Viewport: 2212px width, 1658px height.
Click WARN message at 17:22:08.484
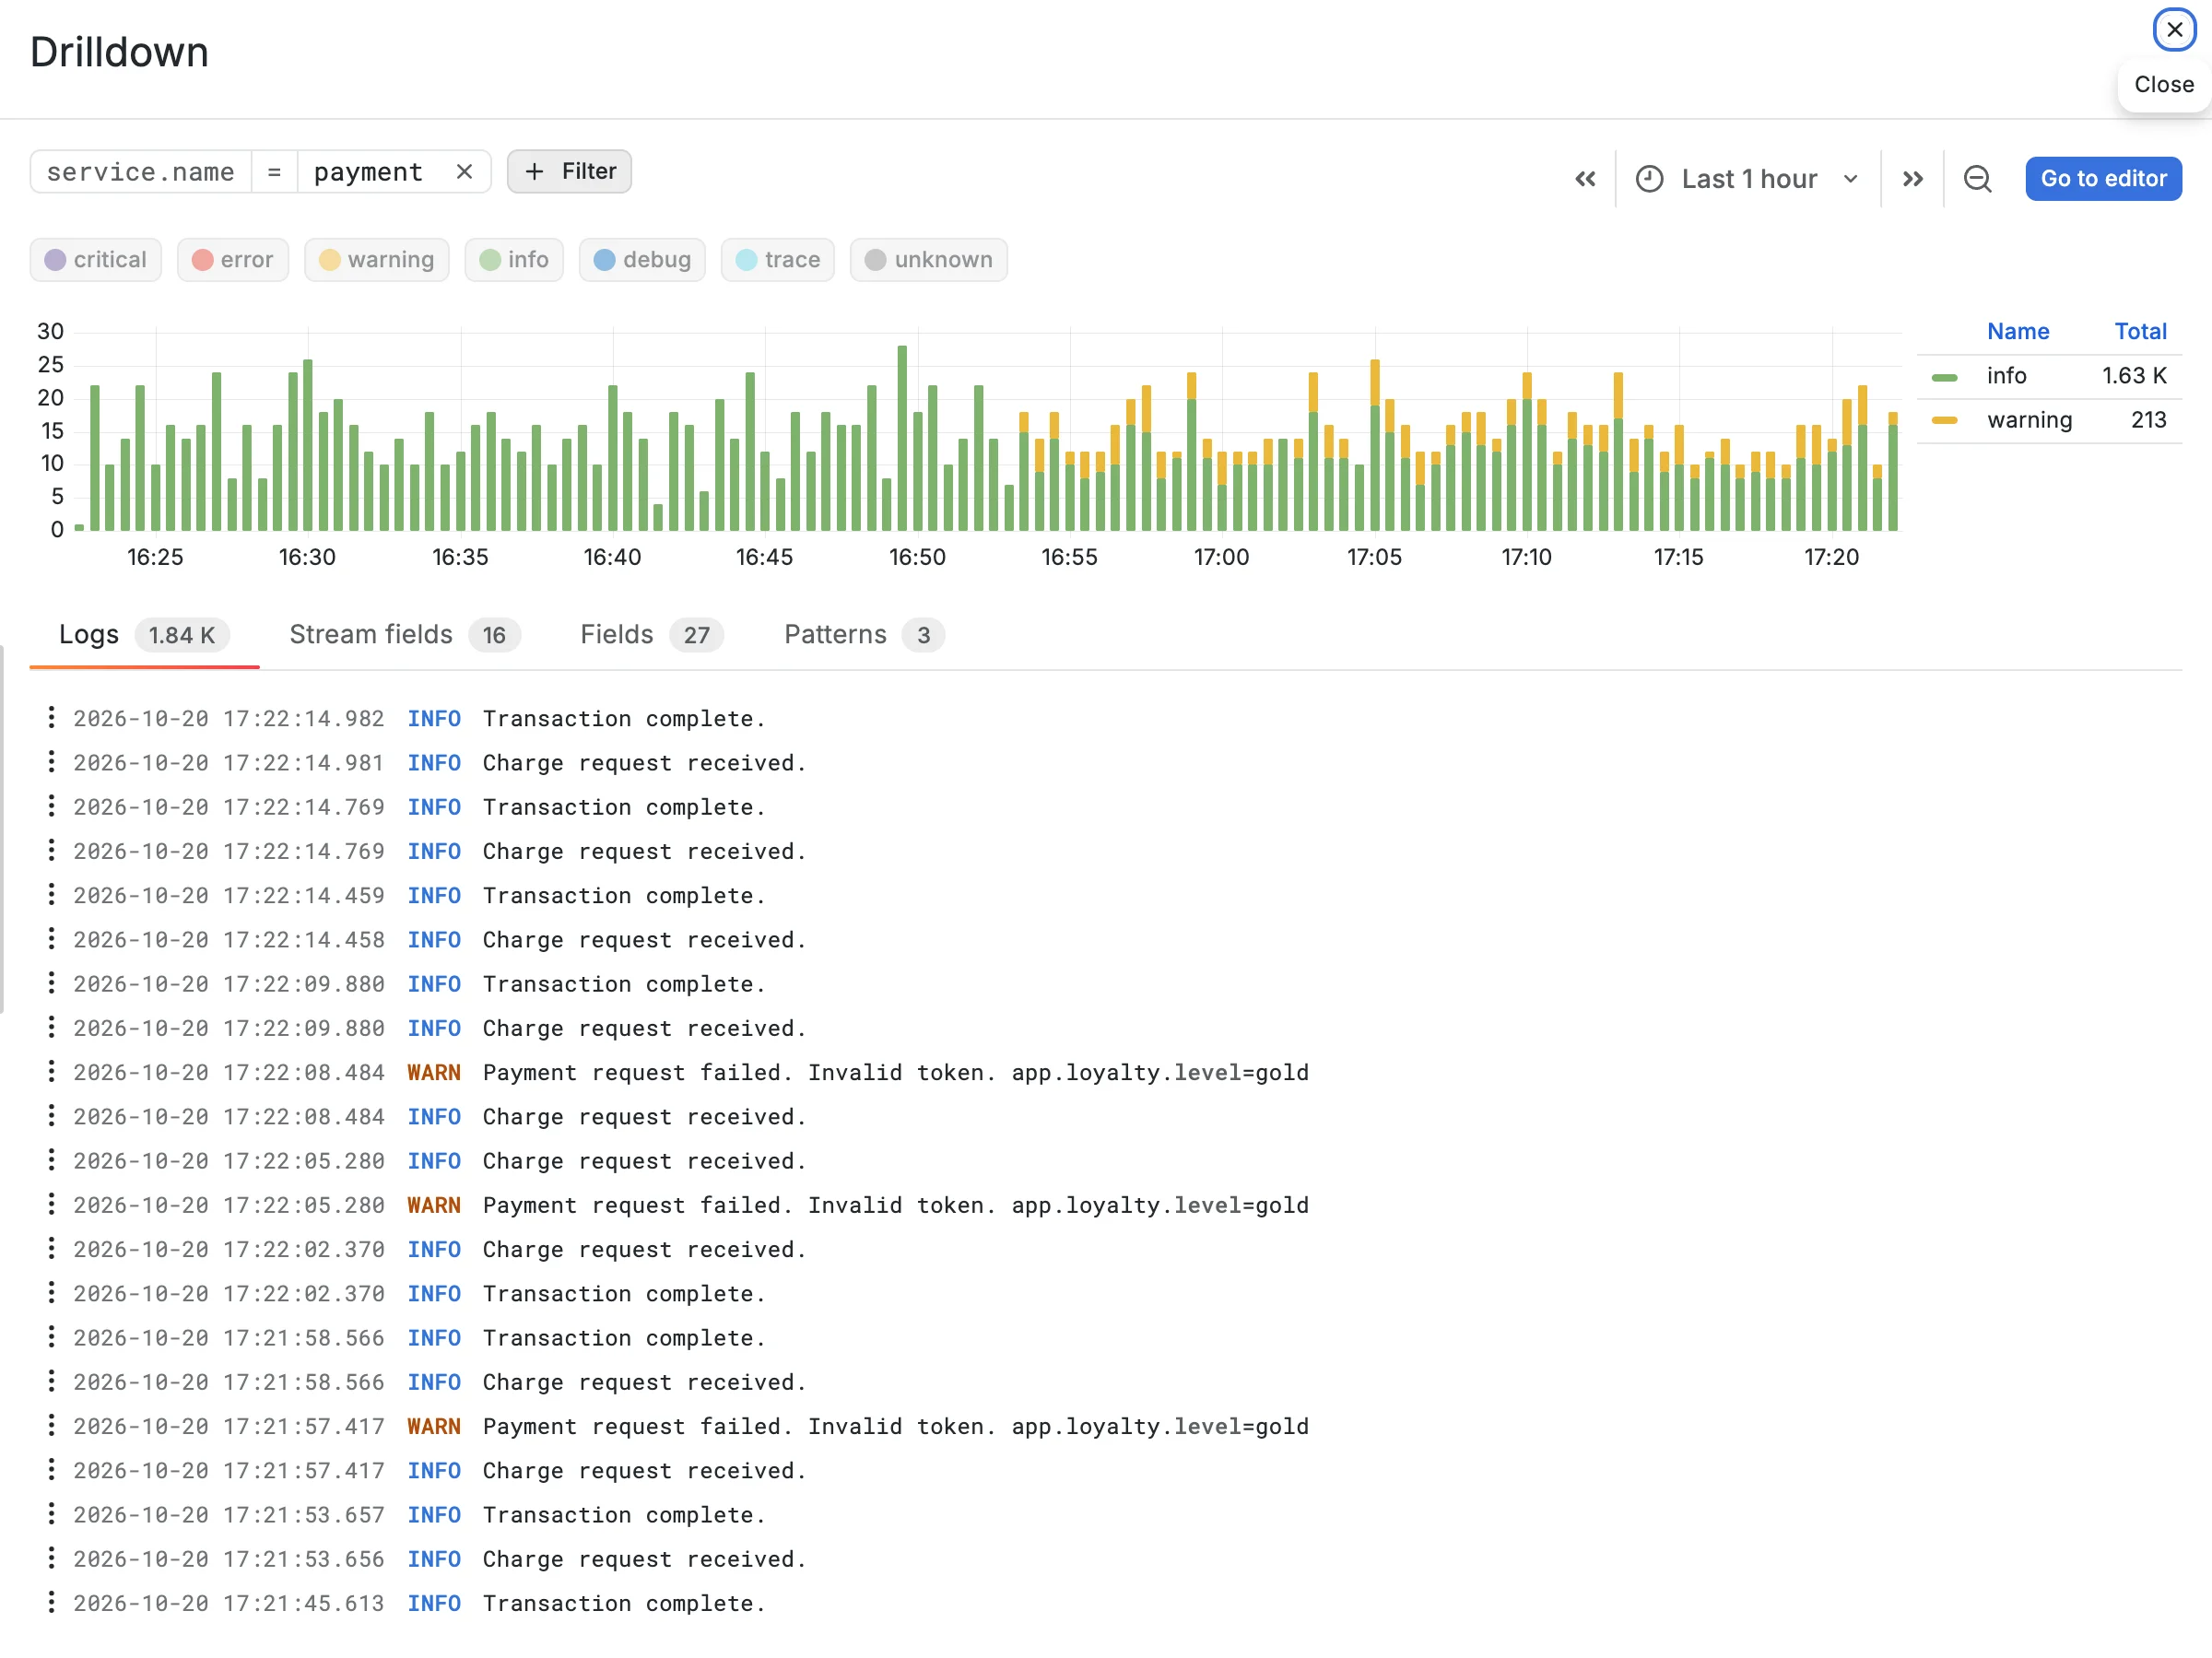895,1072
